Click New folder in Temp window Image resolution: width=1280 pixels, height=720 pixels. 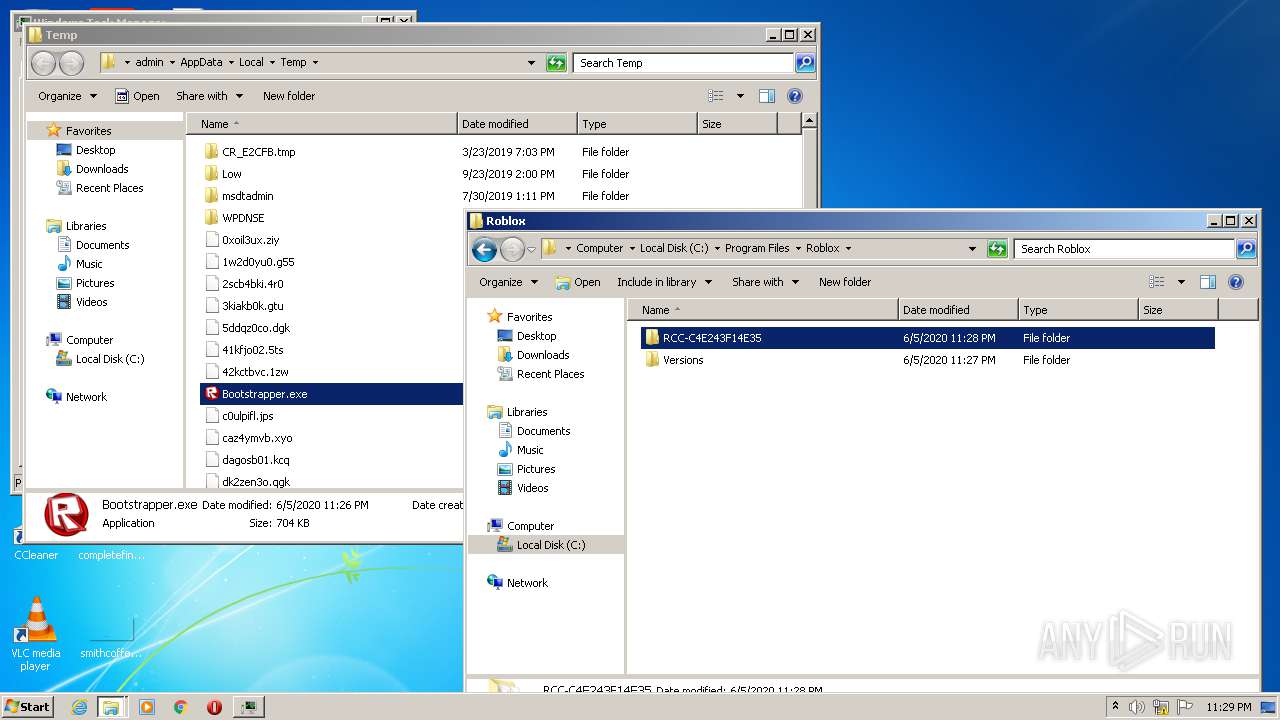(x=289, y=96)
